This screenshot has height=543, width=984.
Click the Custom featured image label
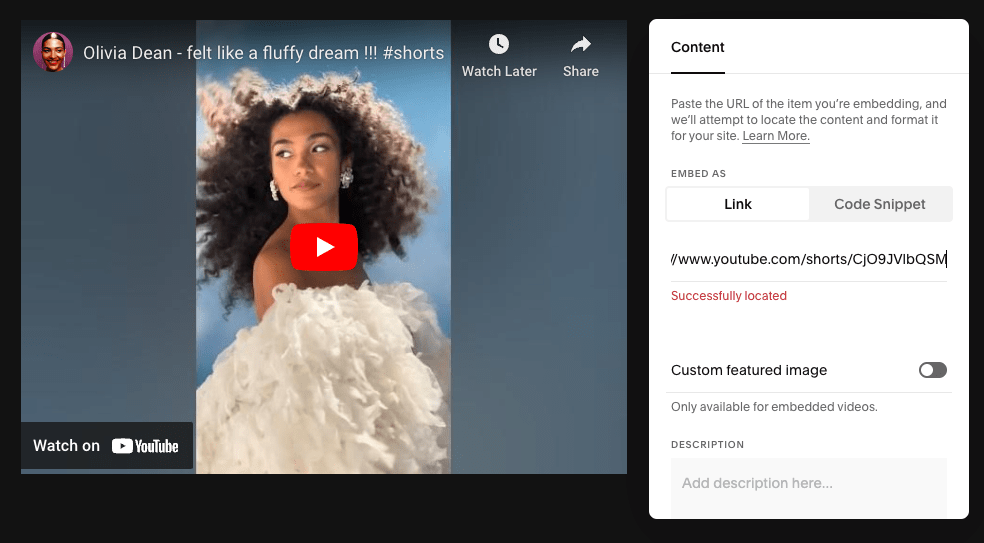coord(749,370)
